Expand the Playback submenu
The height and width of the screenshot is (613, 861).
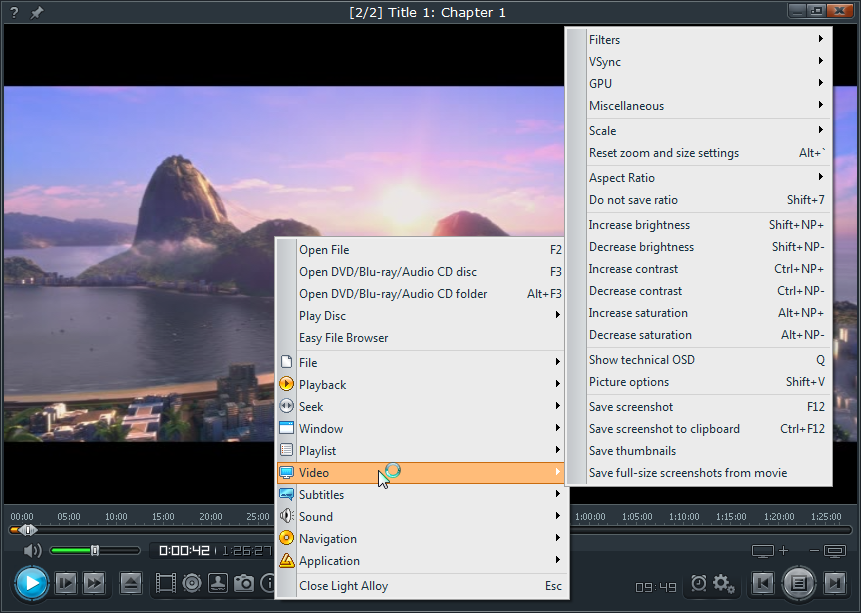coord(421,384)
